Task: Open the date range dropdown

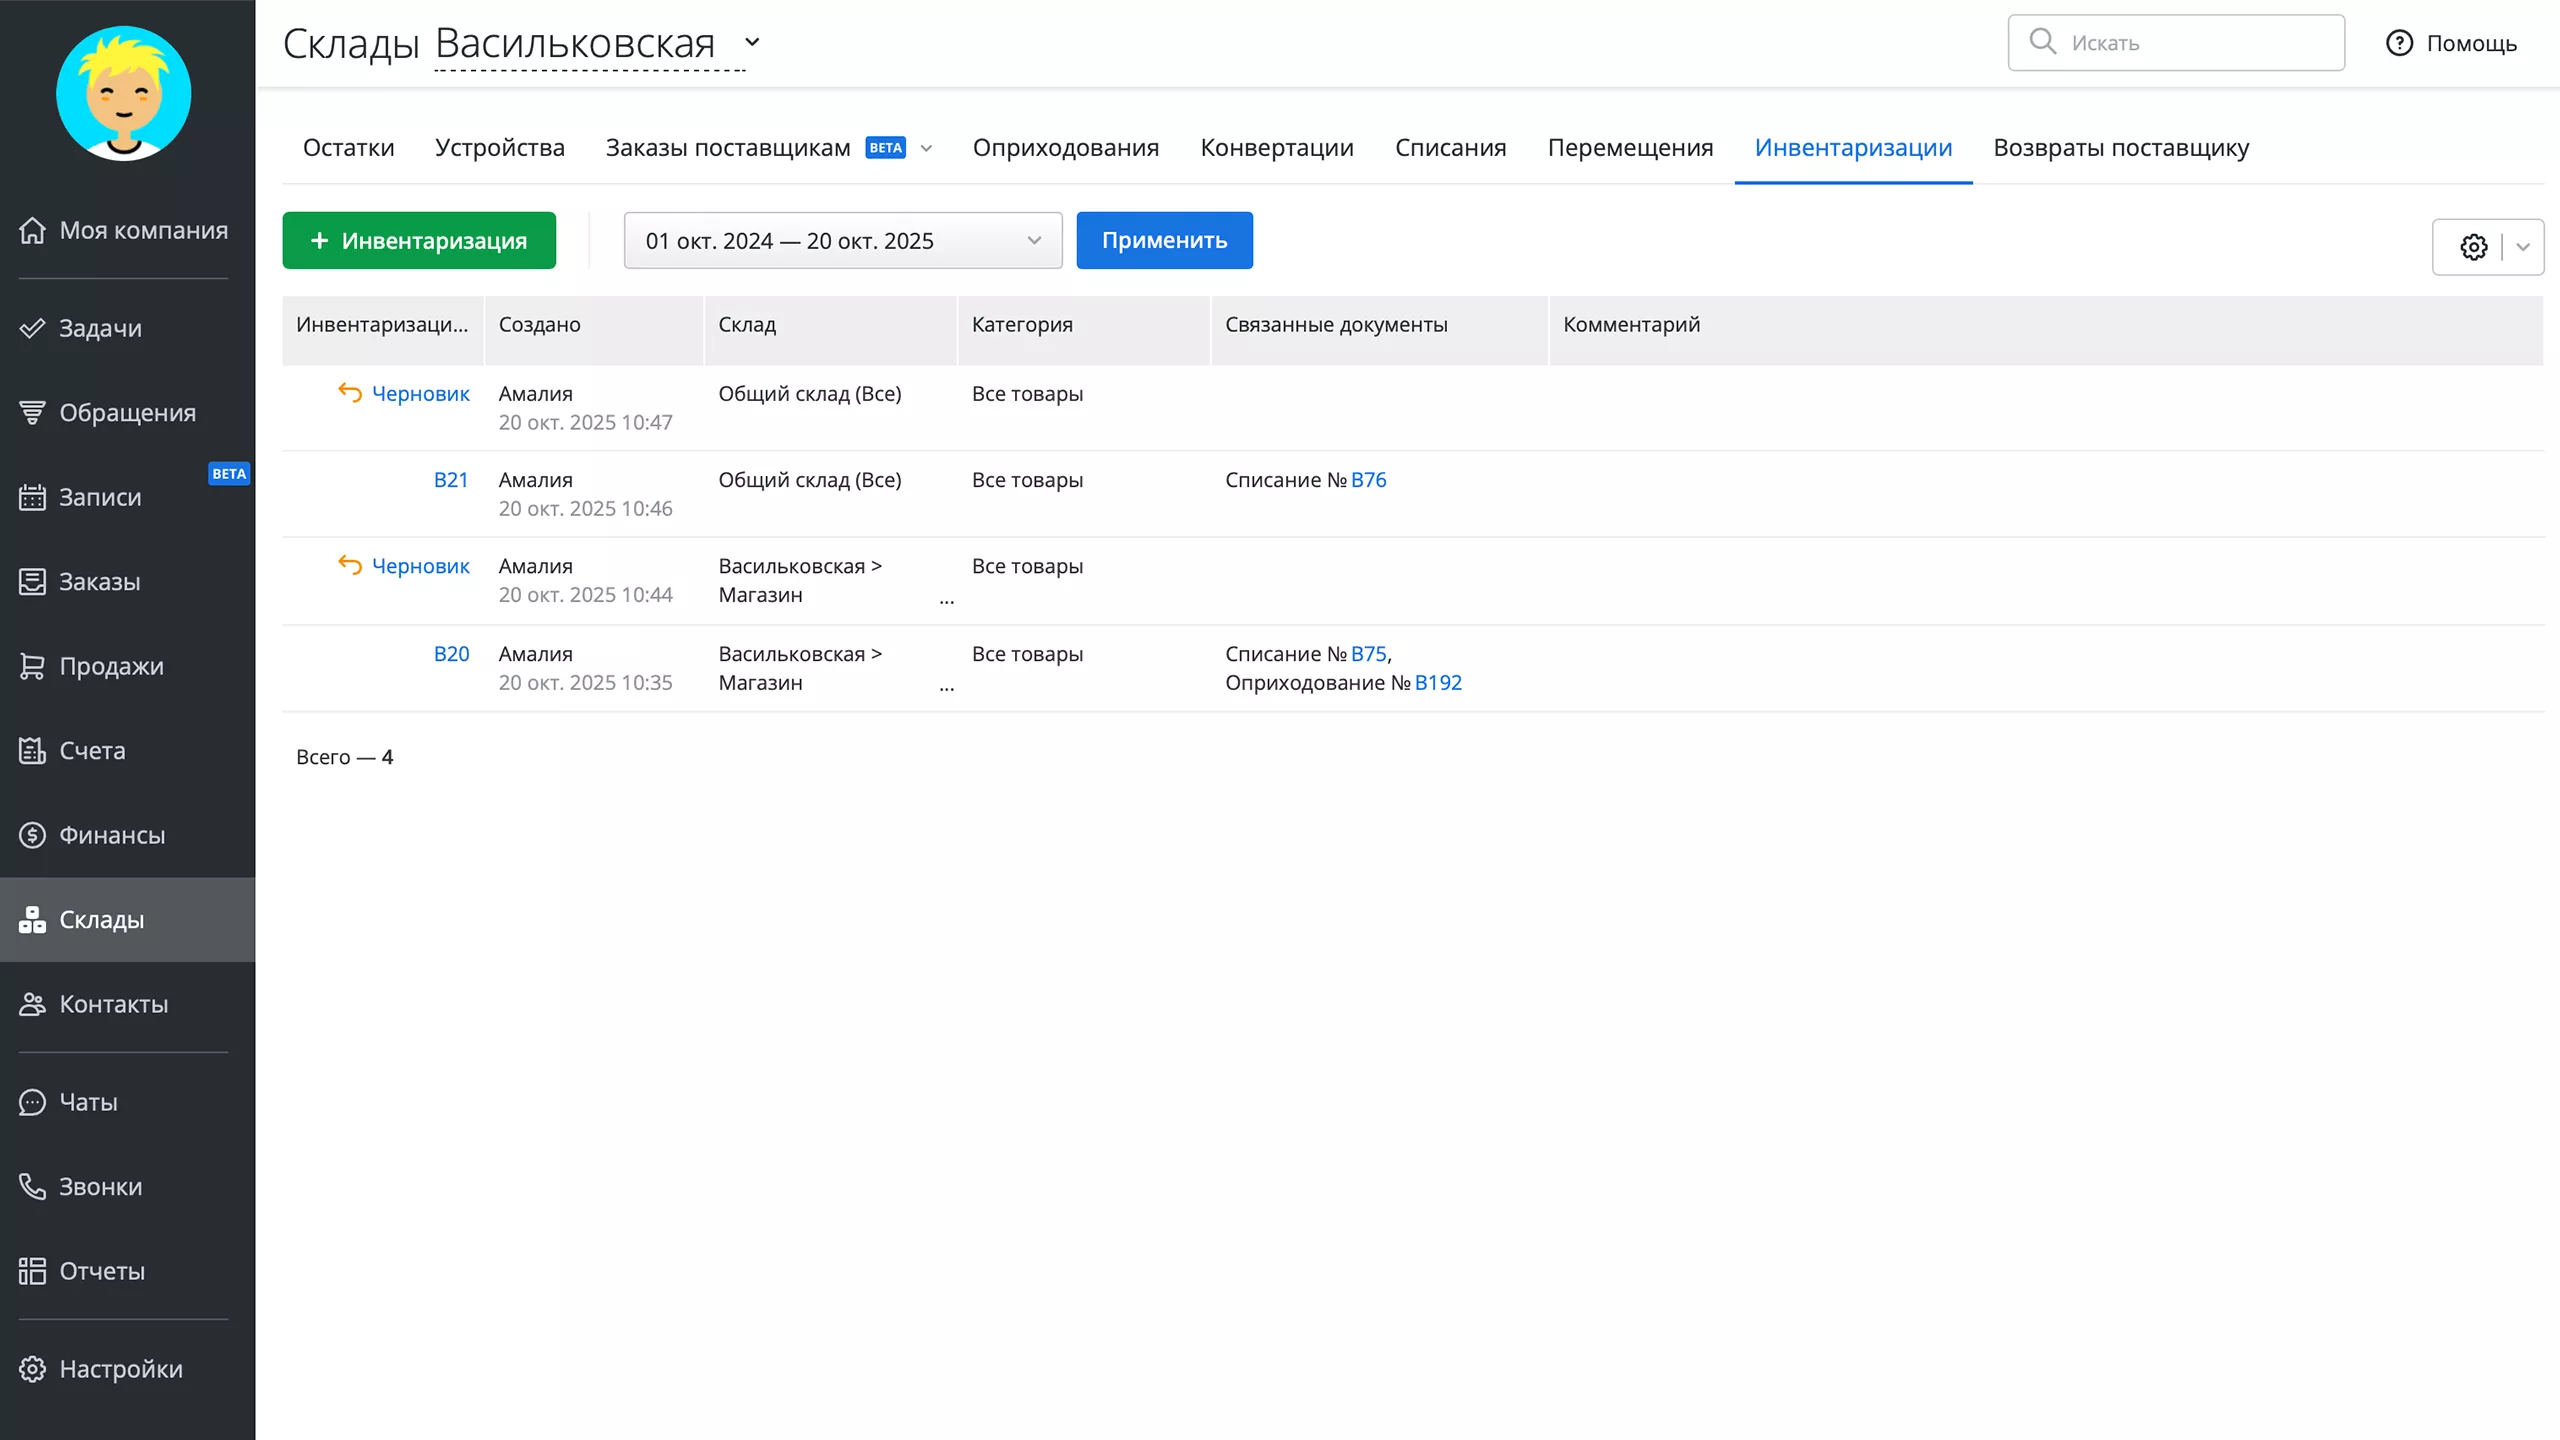Action: [842, 241]
